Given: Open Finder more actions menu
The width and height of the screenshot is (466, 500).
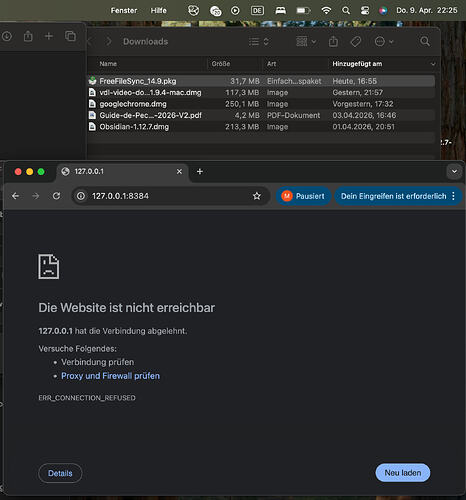Looking at the screenshot, I should pos(384,42).
